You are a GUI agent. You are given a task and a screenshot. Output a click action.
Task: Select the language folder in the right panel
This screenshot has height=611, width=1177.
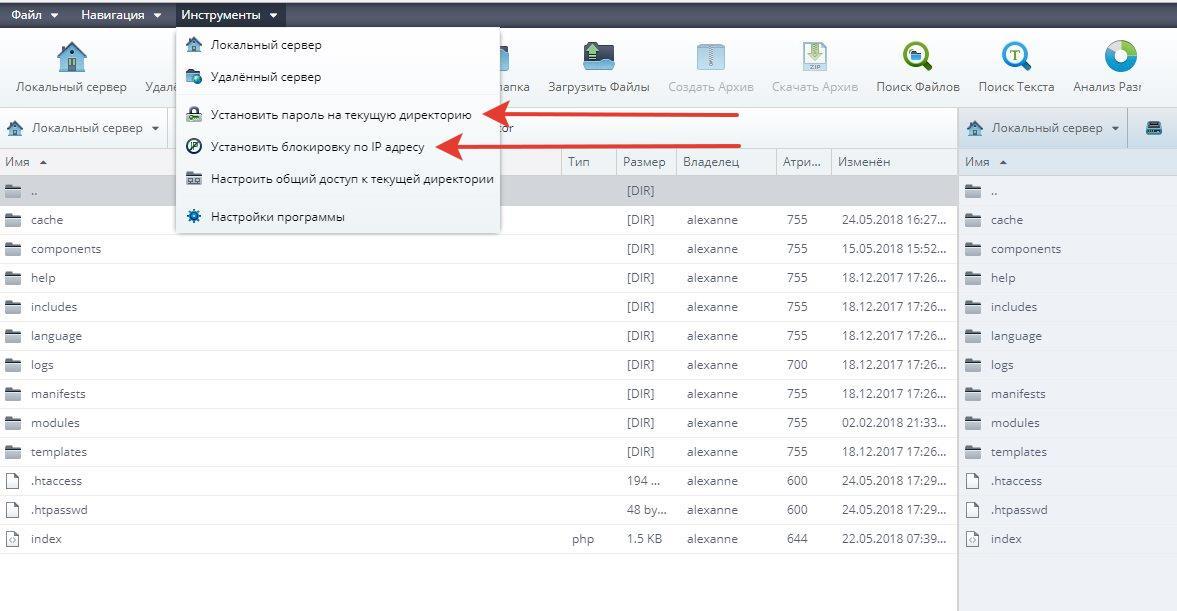pyautogui.click(x=1068, y=336)
